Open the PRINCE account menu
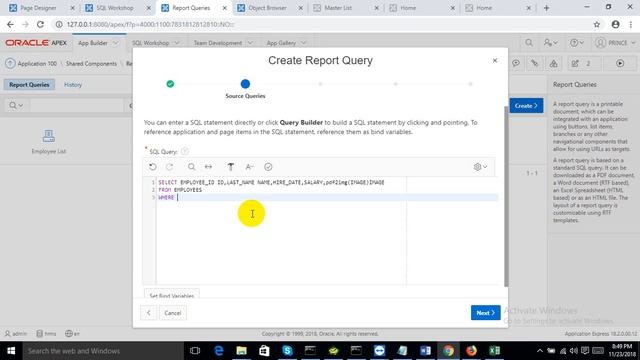Viewport: 640px width, 360px height. tap(616, 43)
